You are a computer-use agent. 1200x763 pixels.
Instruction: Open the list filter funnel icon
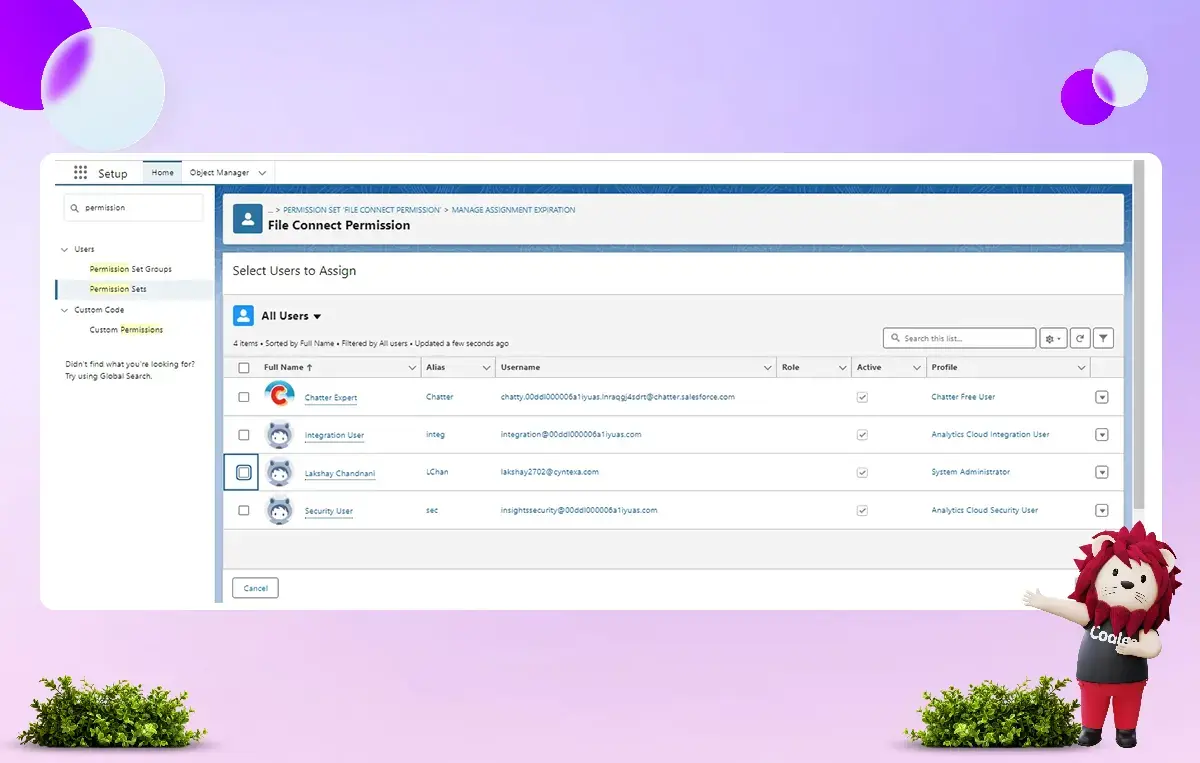1103,339
